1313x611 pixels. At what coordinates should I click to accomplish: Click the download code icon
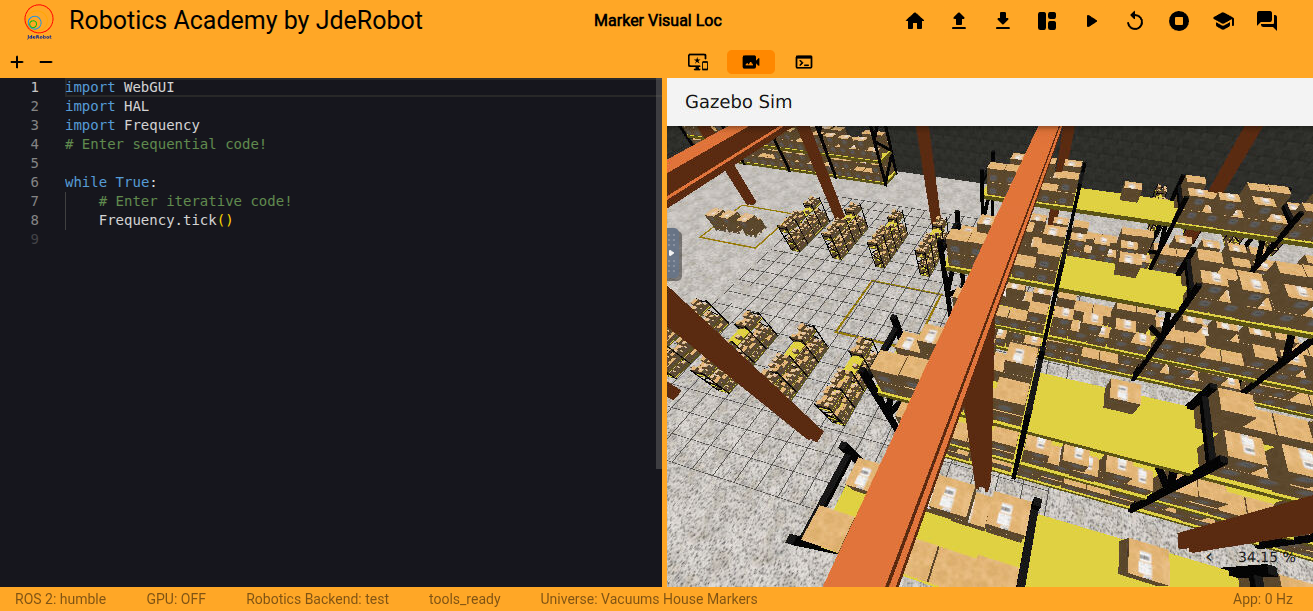tap(1003, 21)
